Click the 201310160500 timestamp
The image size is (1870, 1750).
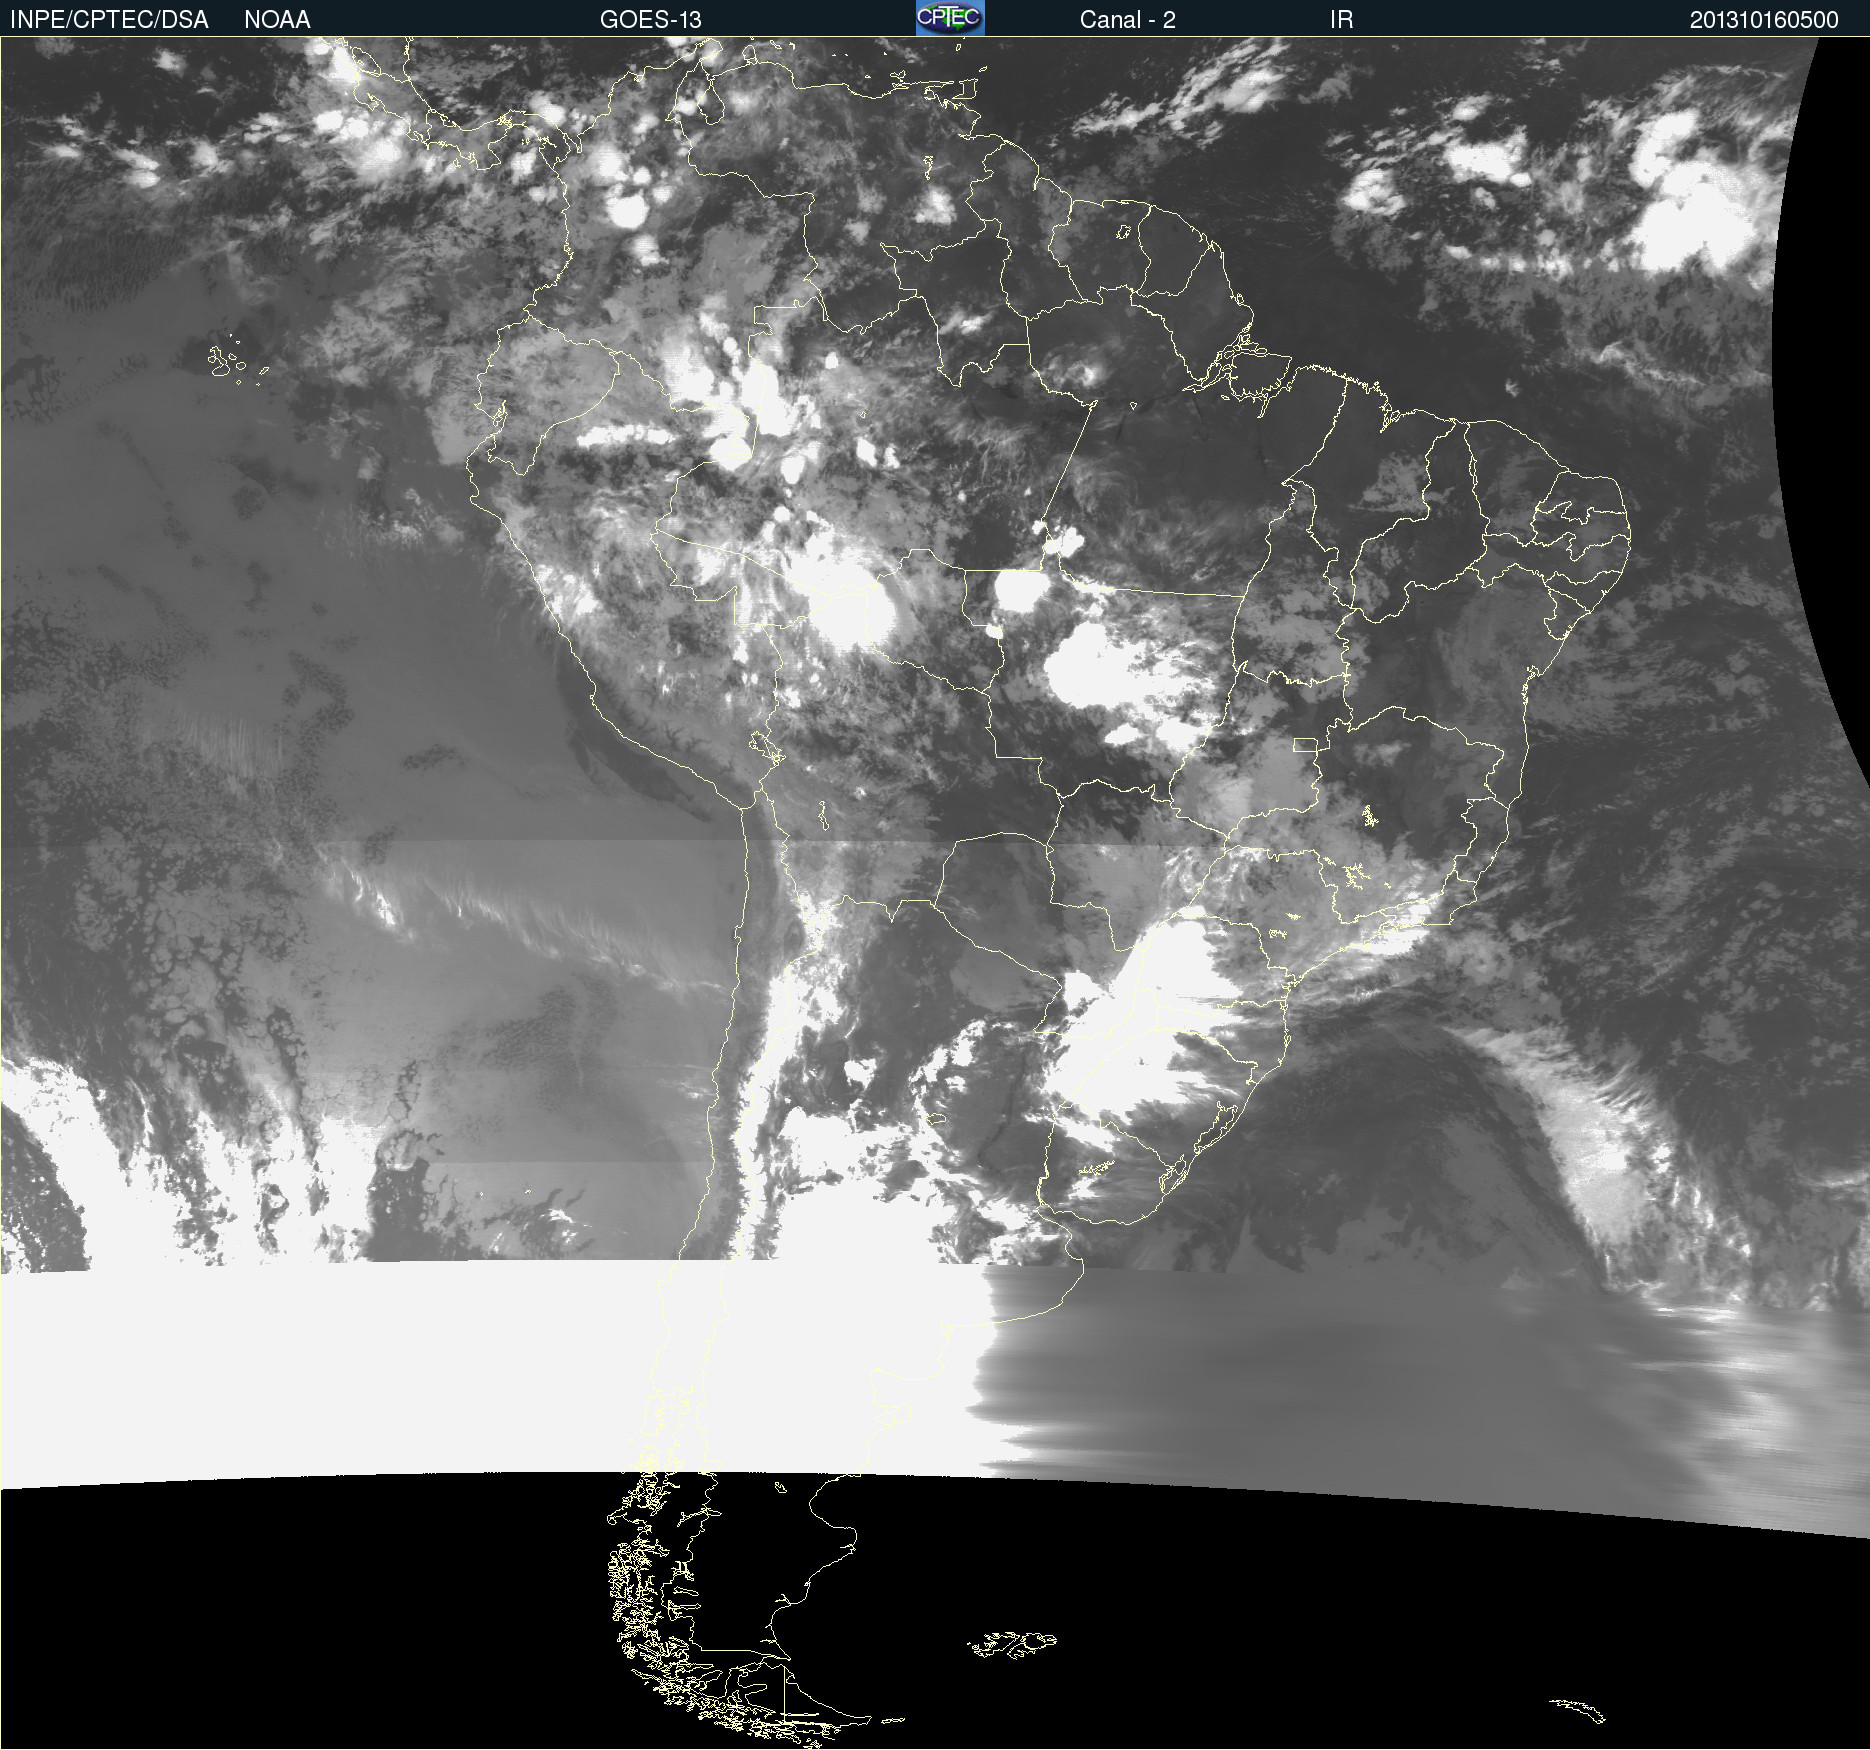pos(1764,20)
